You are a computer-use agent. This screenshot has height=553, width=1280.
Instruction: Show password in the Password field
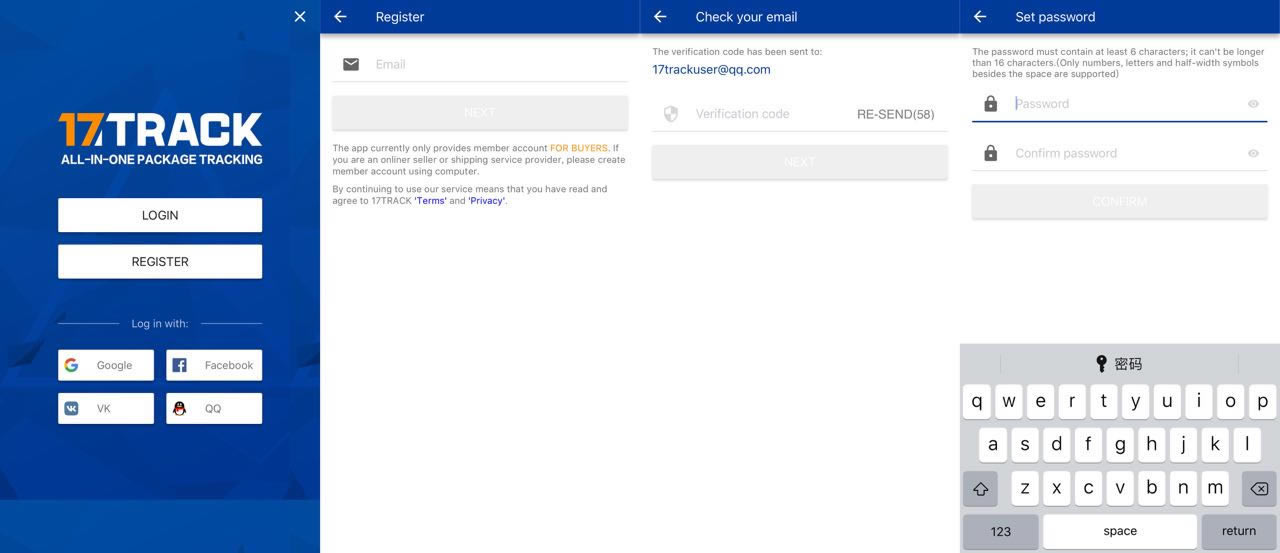click(1253, 104)
